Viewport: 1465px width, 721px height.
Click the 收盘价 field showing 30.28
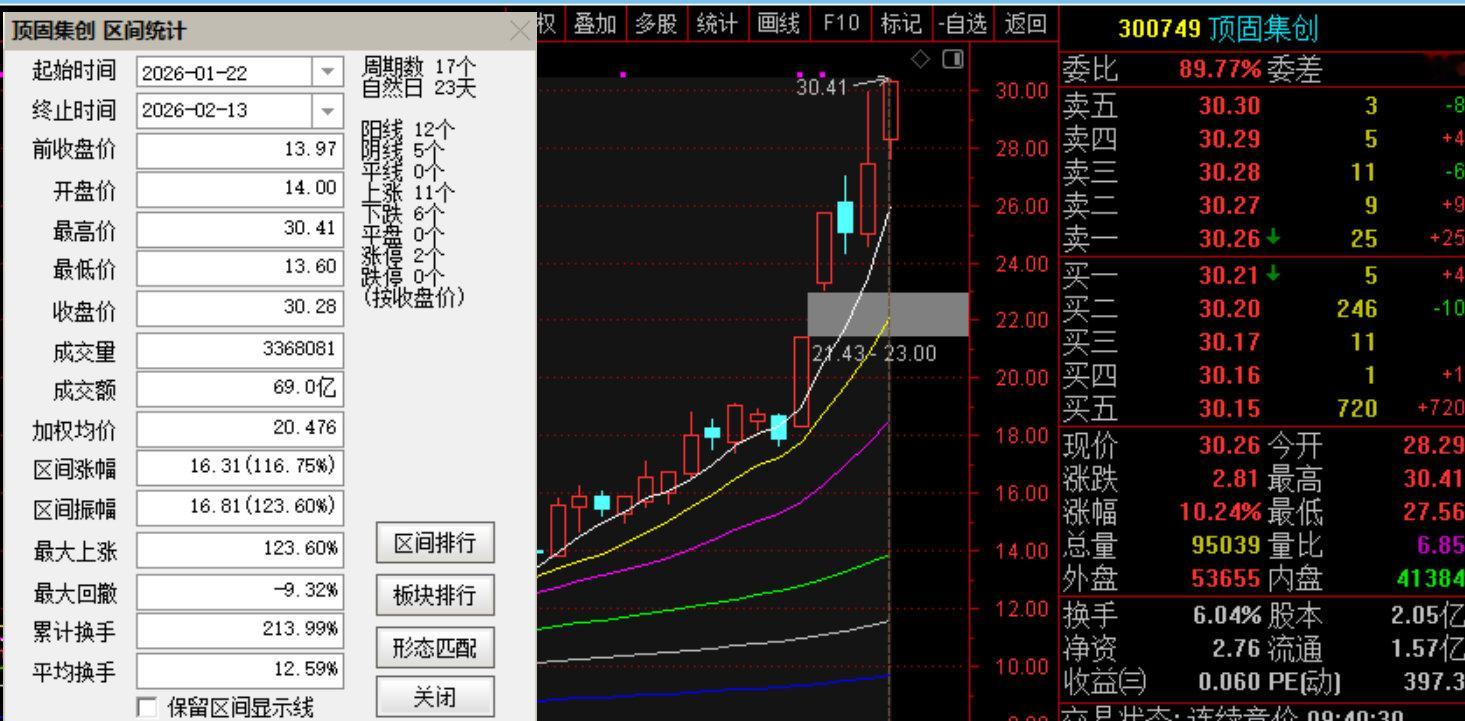click(x=240, y=308)
